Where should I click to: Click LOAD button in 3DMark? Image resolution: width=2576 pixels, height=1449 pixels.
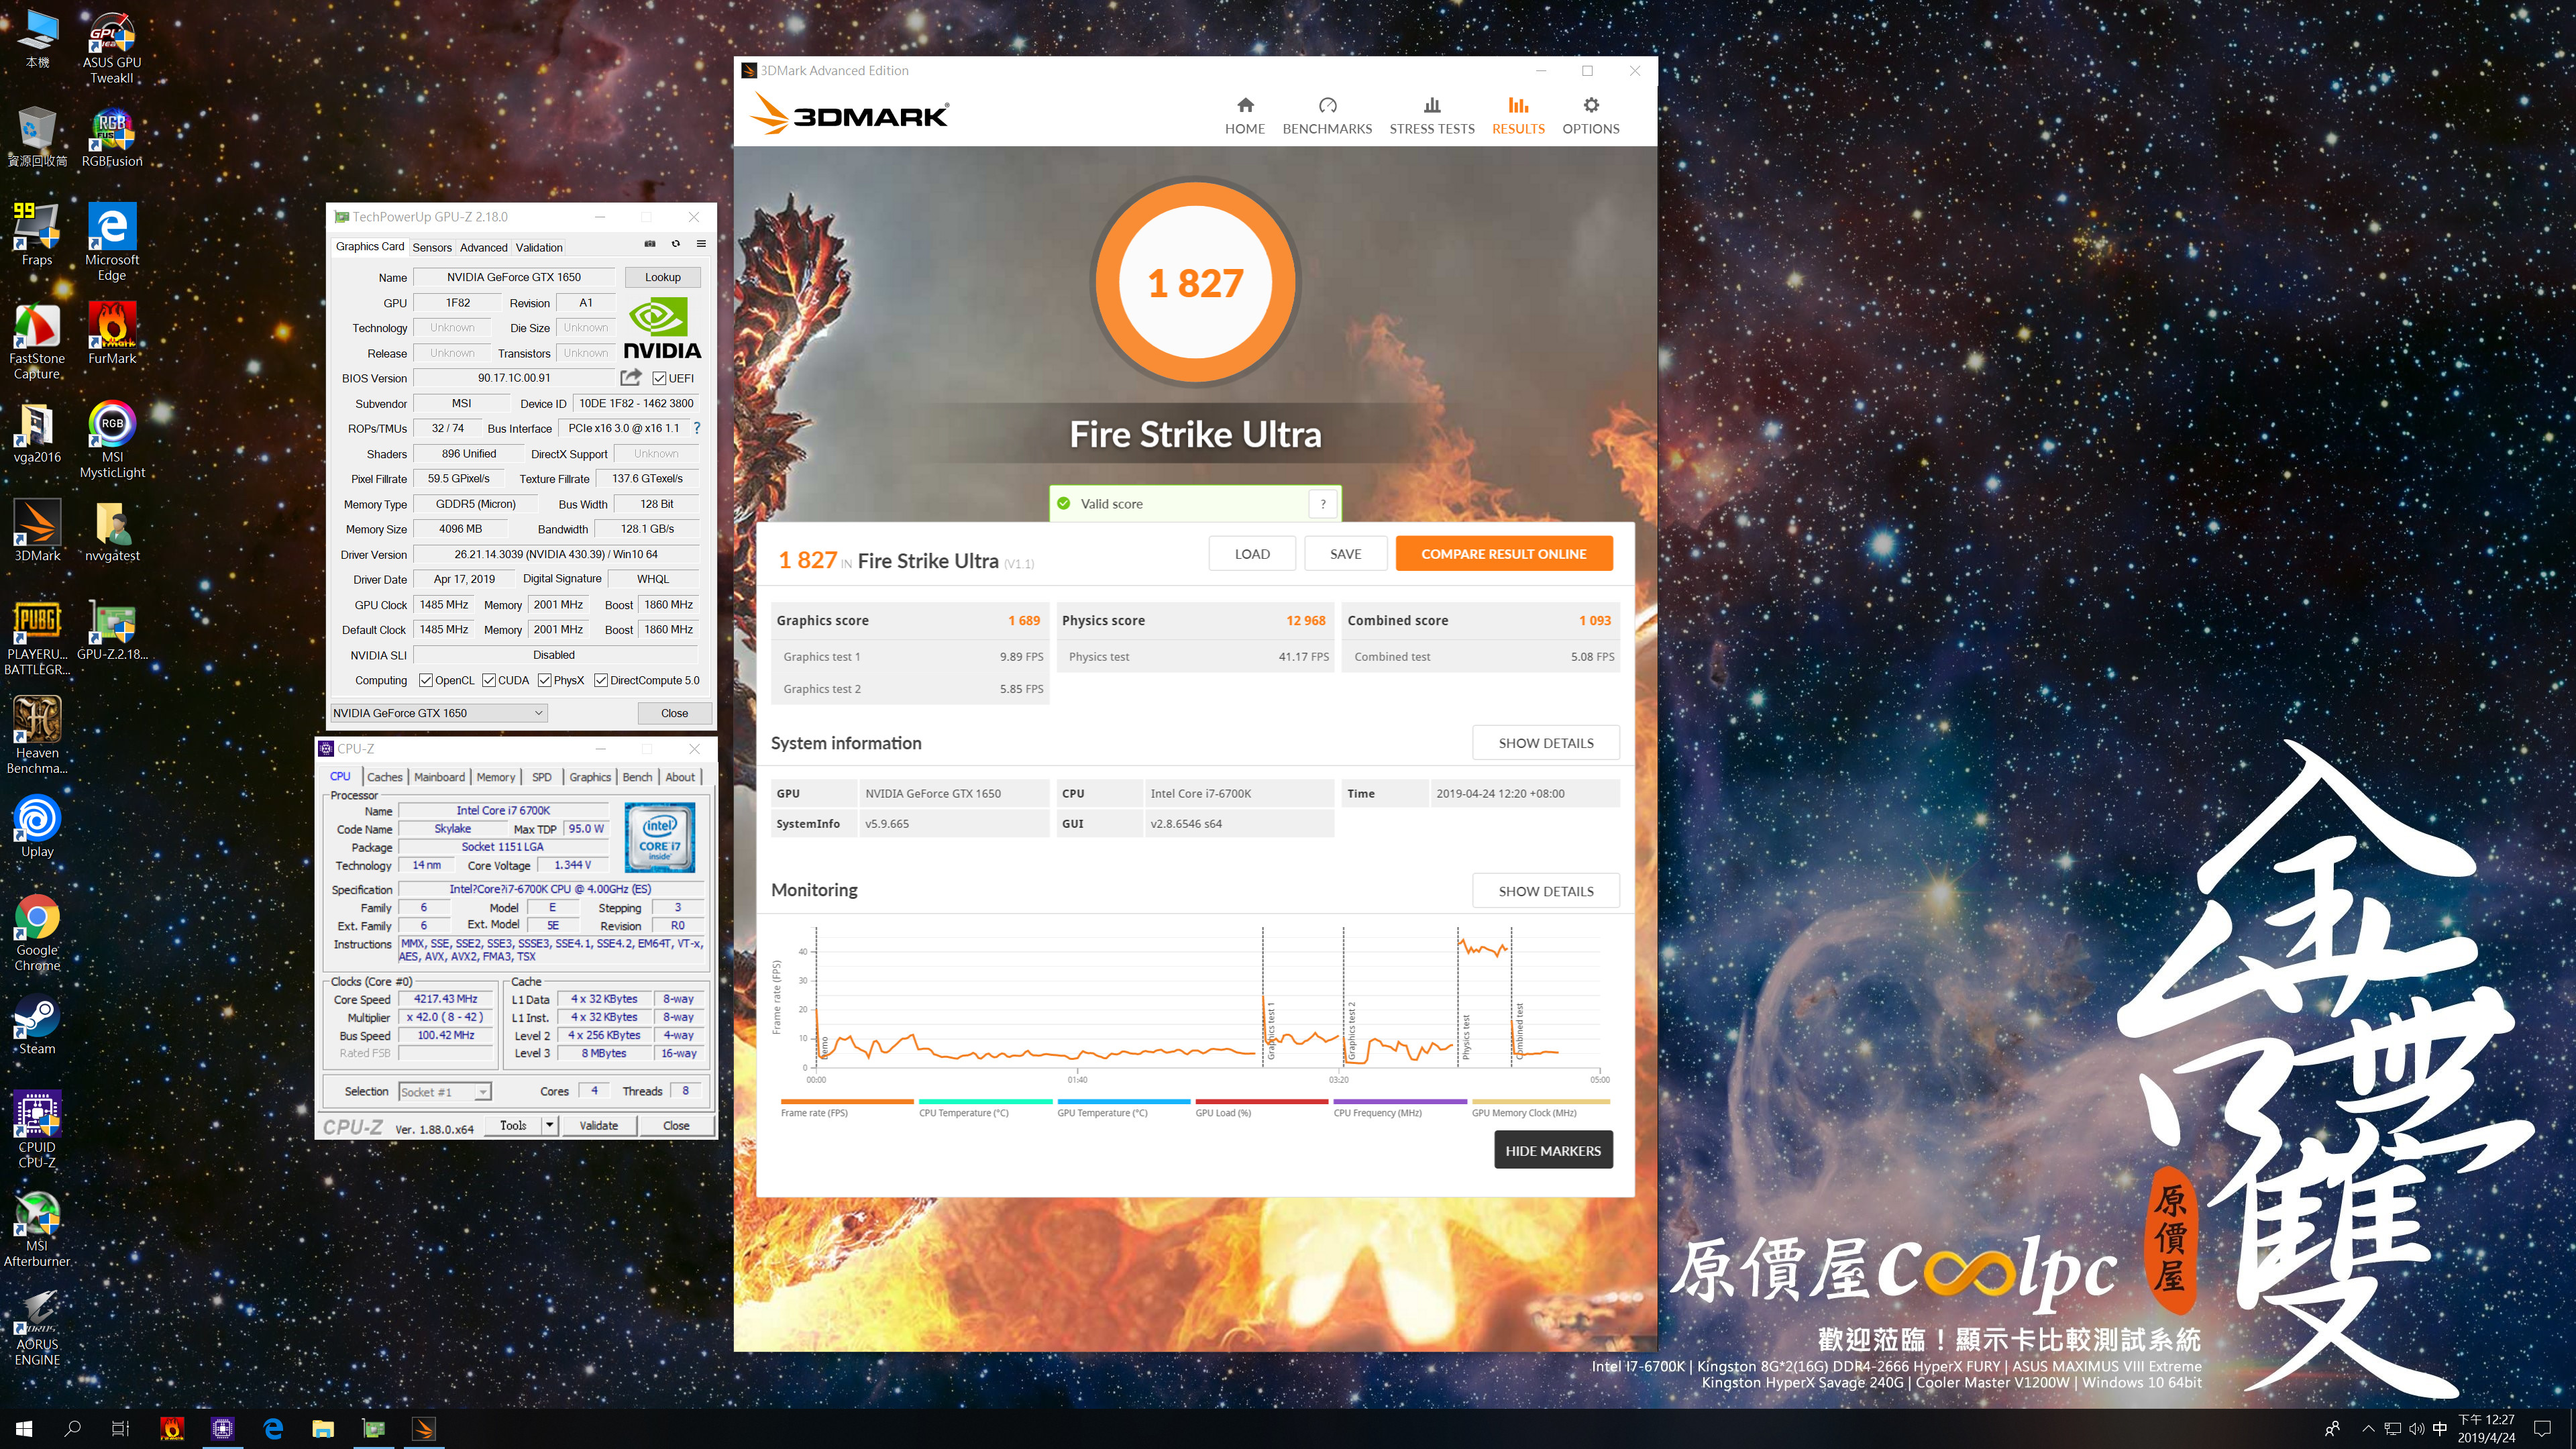[x=1252, y=554]
